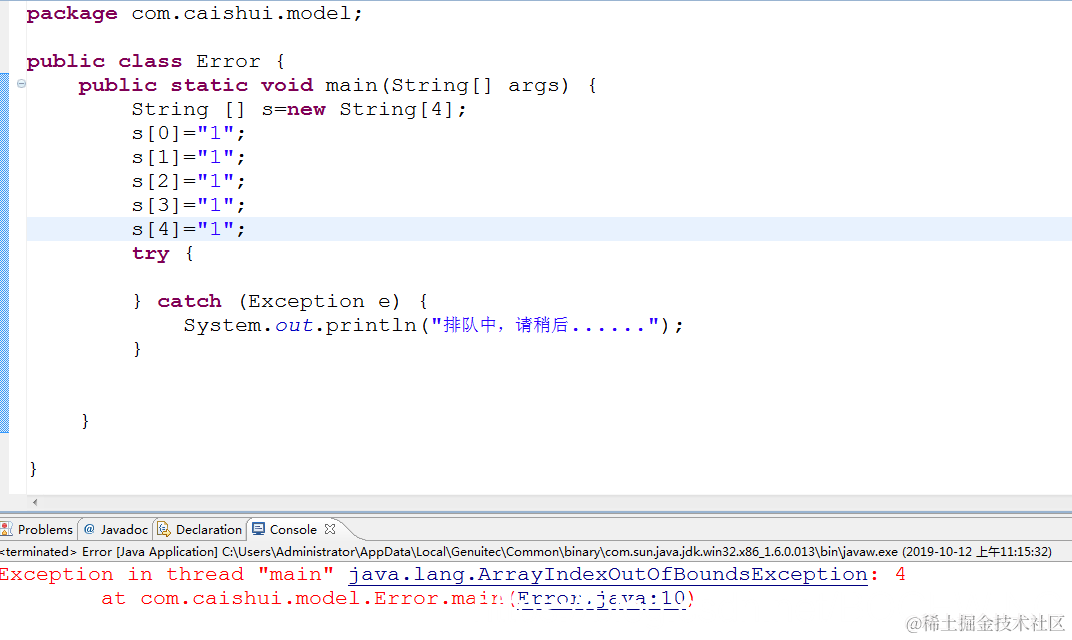
Task: Click 'at com.caishui.model.Error.main' console text
Action: click(x=302, y=599)
